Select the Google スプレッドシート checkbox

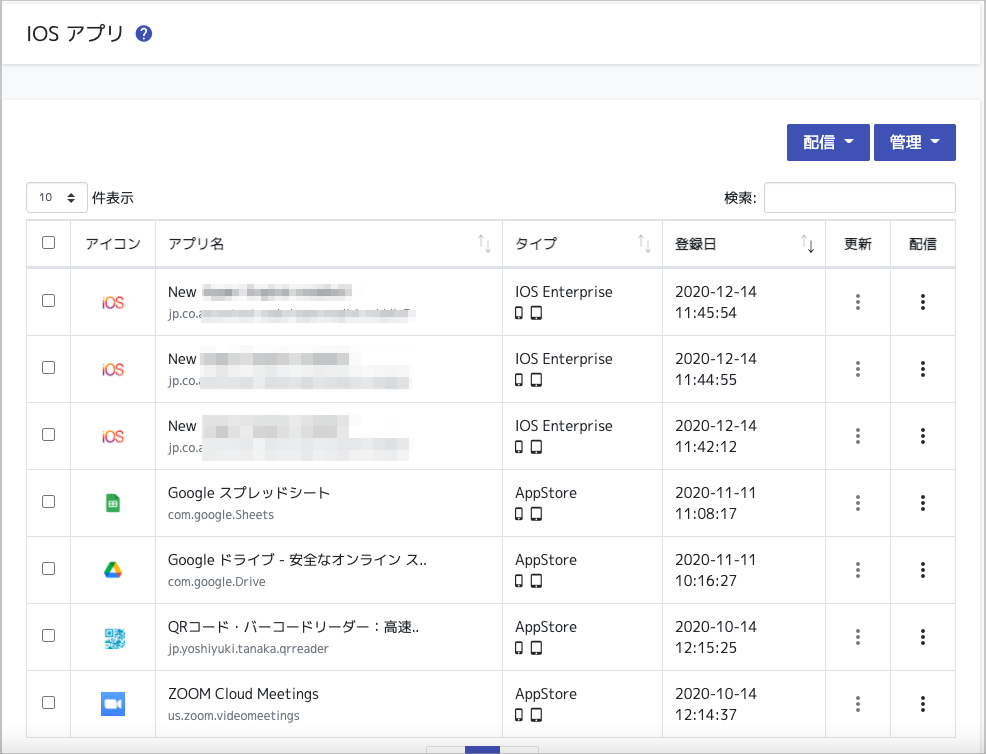48,501
